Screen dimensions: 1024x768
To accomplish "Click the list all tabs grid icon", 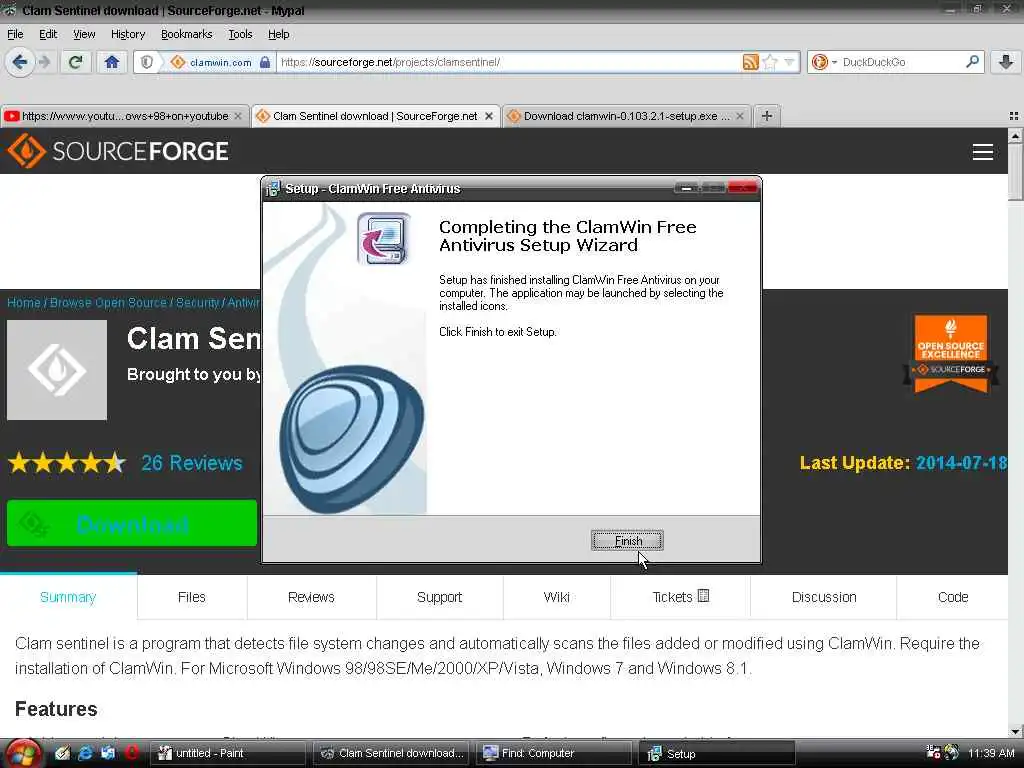I will click(x=1014, y=116).
